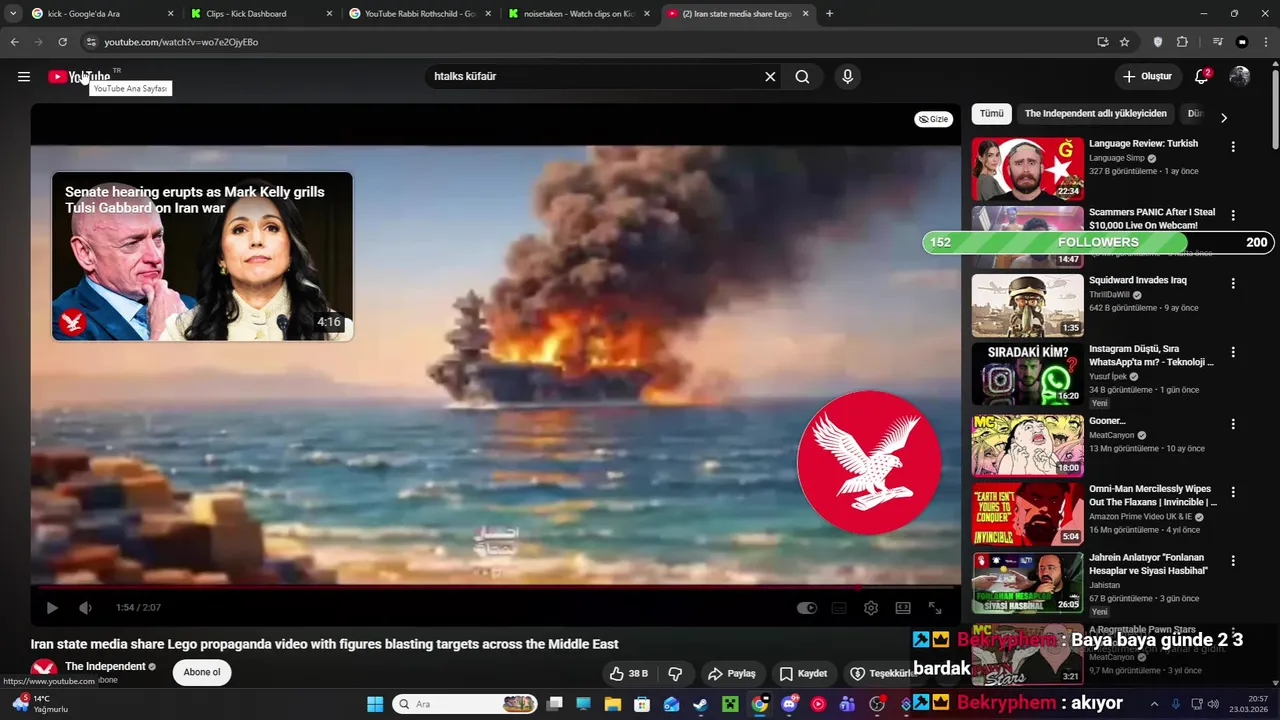Subscribe with Abone ol button
This screenshot has width=1280, height=720.
202,672
